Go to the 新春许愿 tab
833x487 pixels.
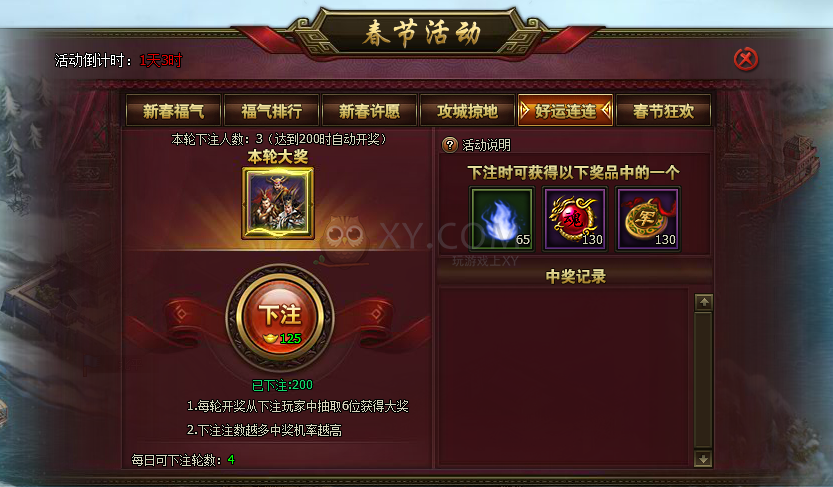369,111
